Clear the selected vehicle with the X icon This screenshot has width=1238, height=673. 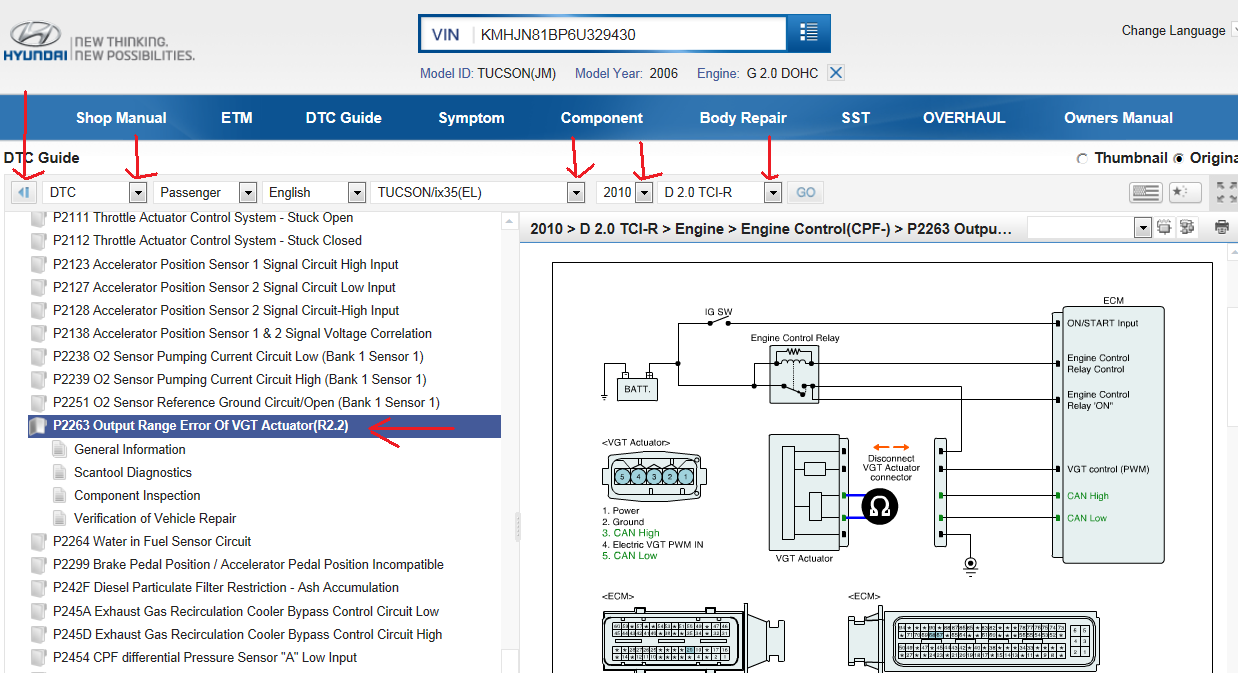click(x=837, y=73)
